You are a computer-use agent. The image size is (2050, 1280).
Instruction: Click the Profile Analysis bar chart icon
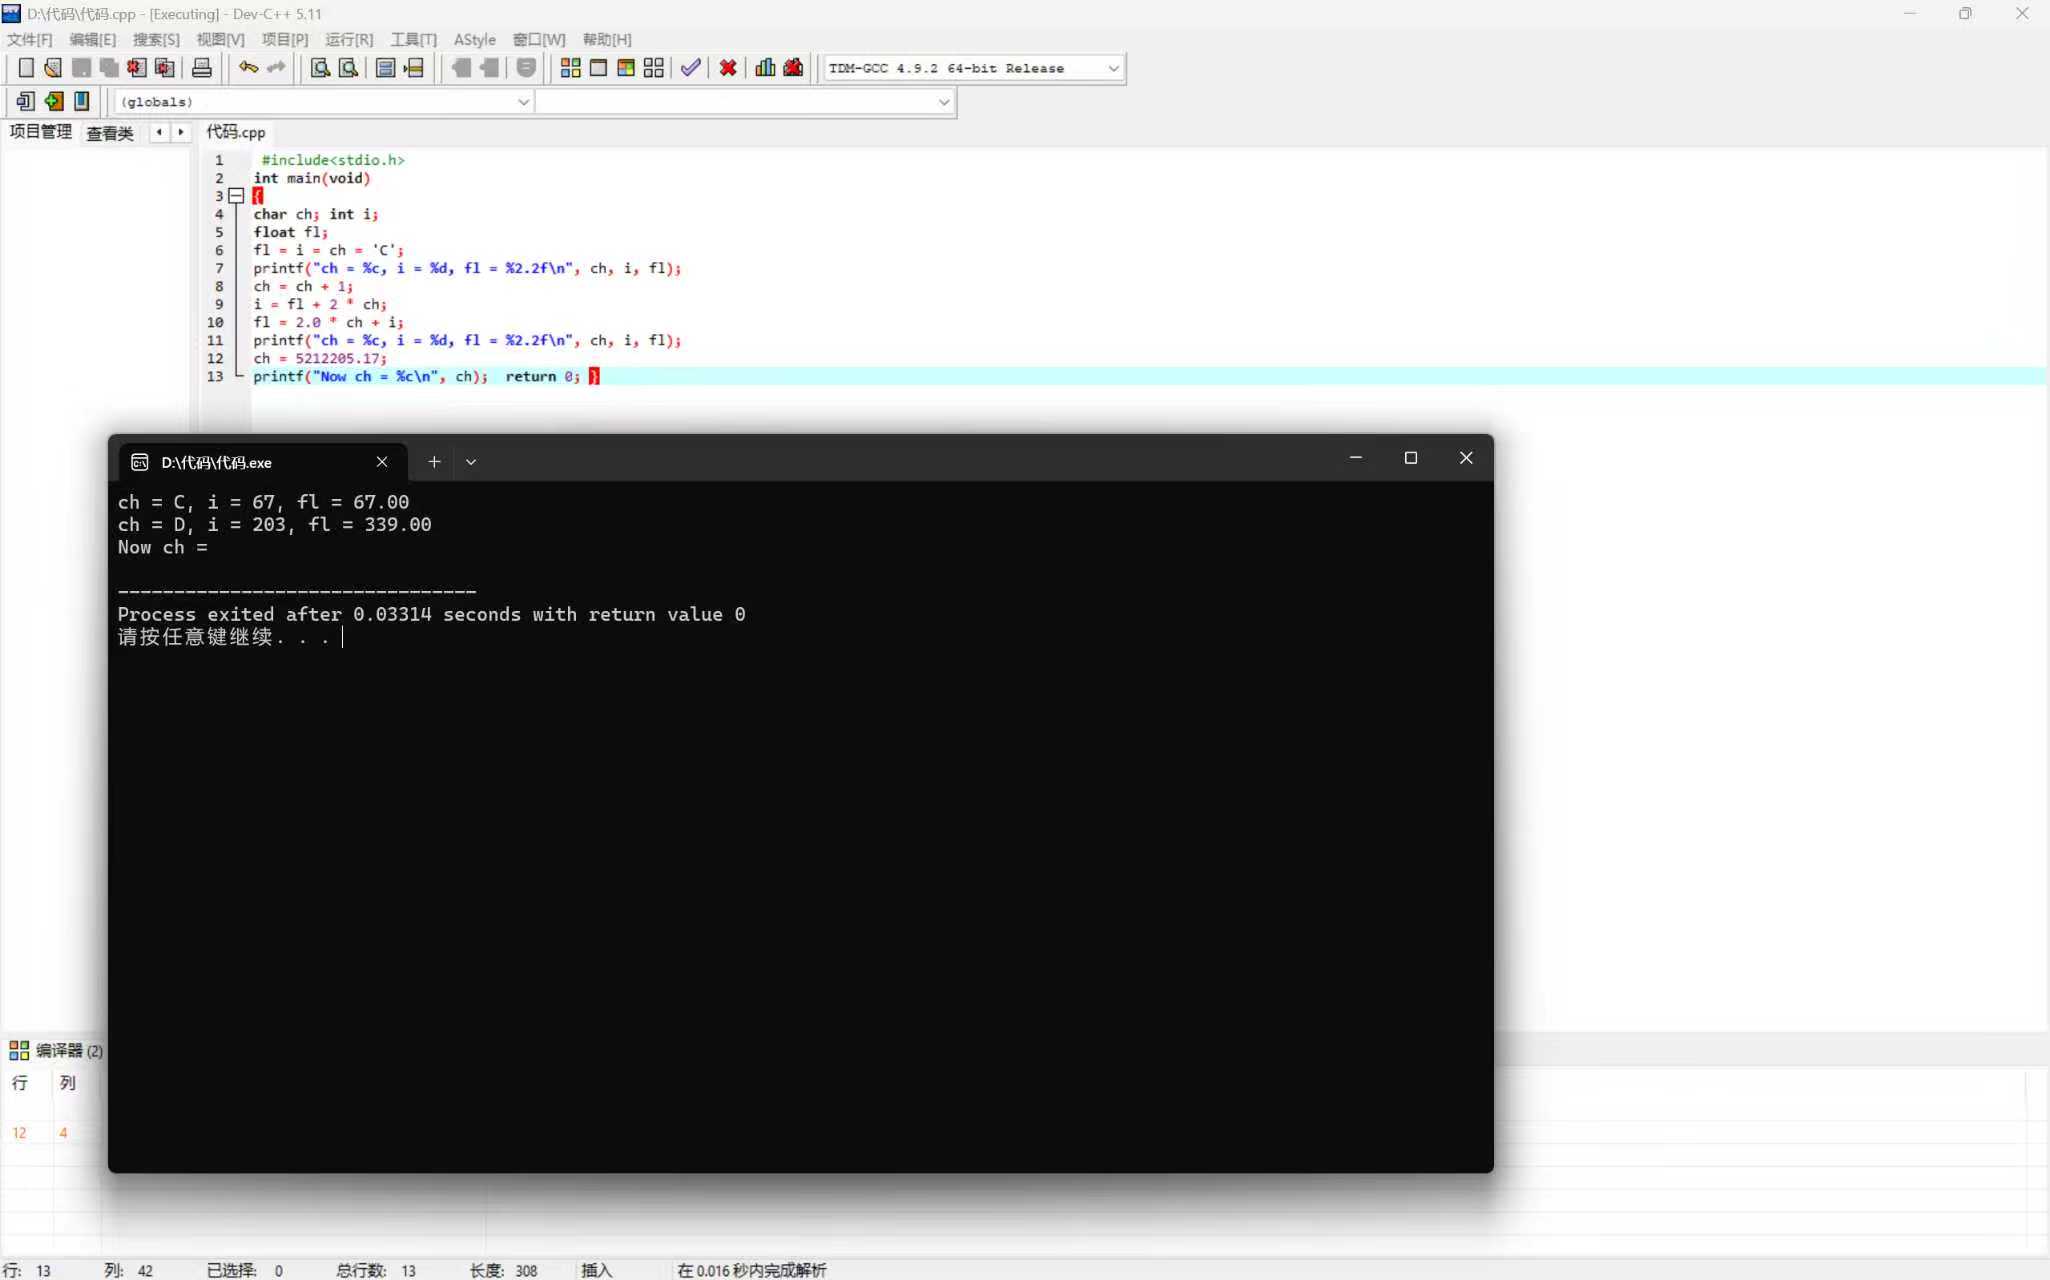765,68
